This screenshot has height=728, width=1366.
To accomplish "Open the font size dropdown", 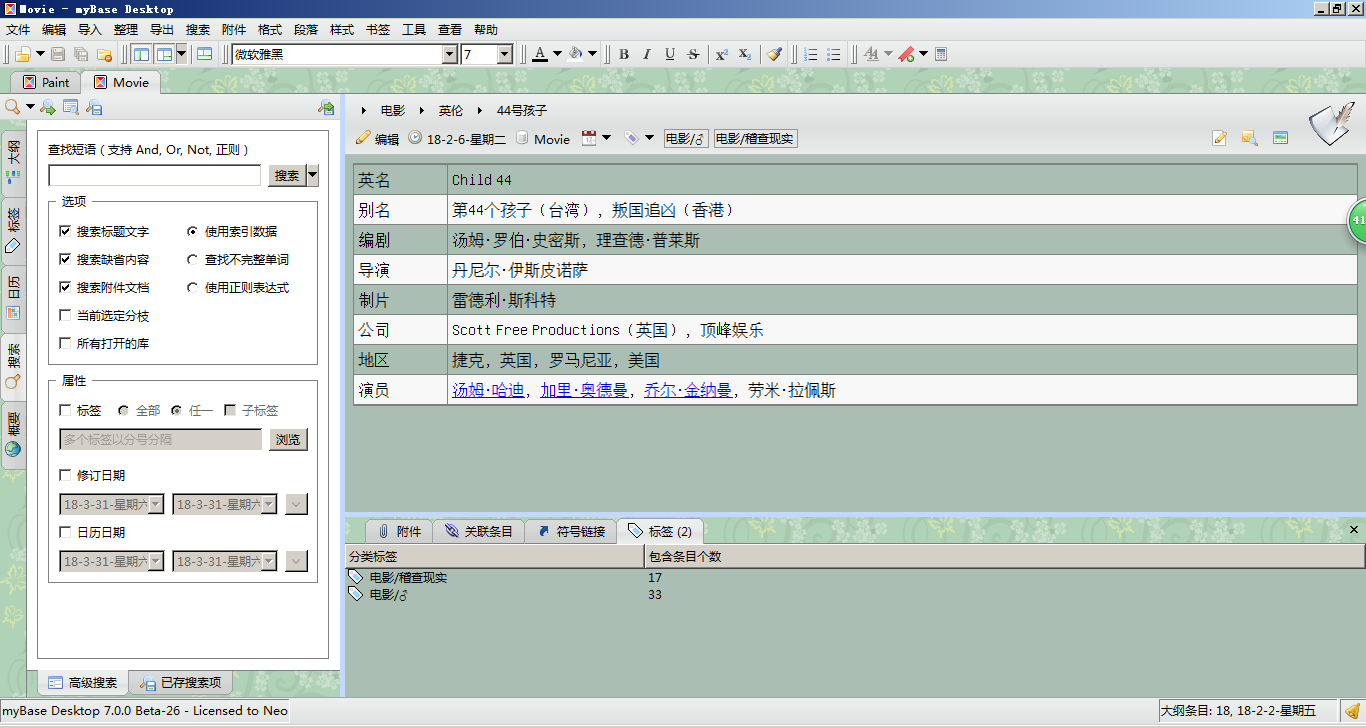I will (504, 54).
